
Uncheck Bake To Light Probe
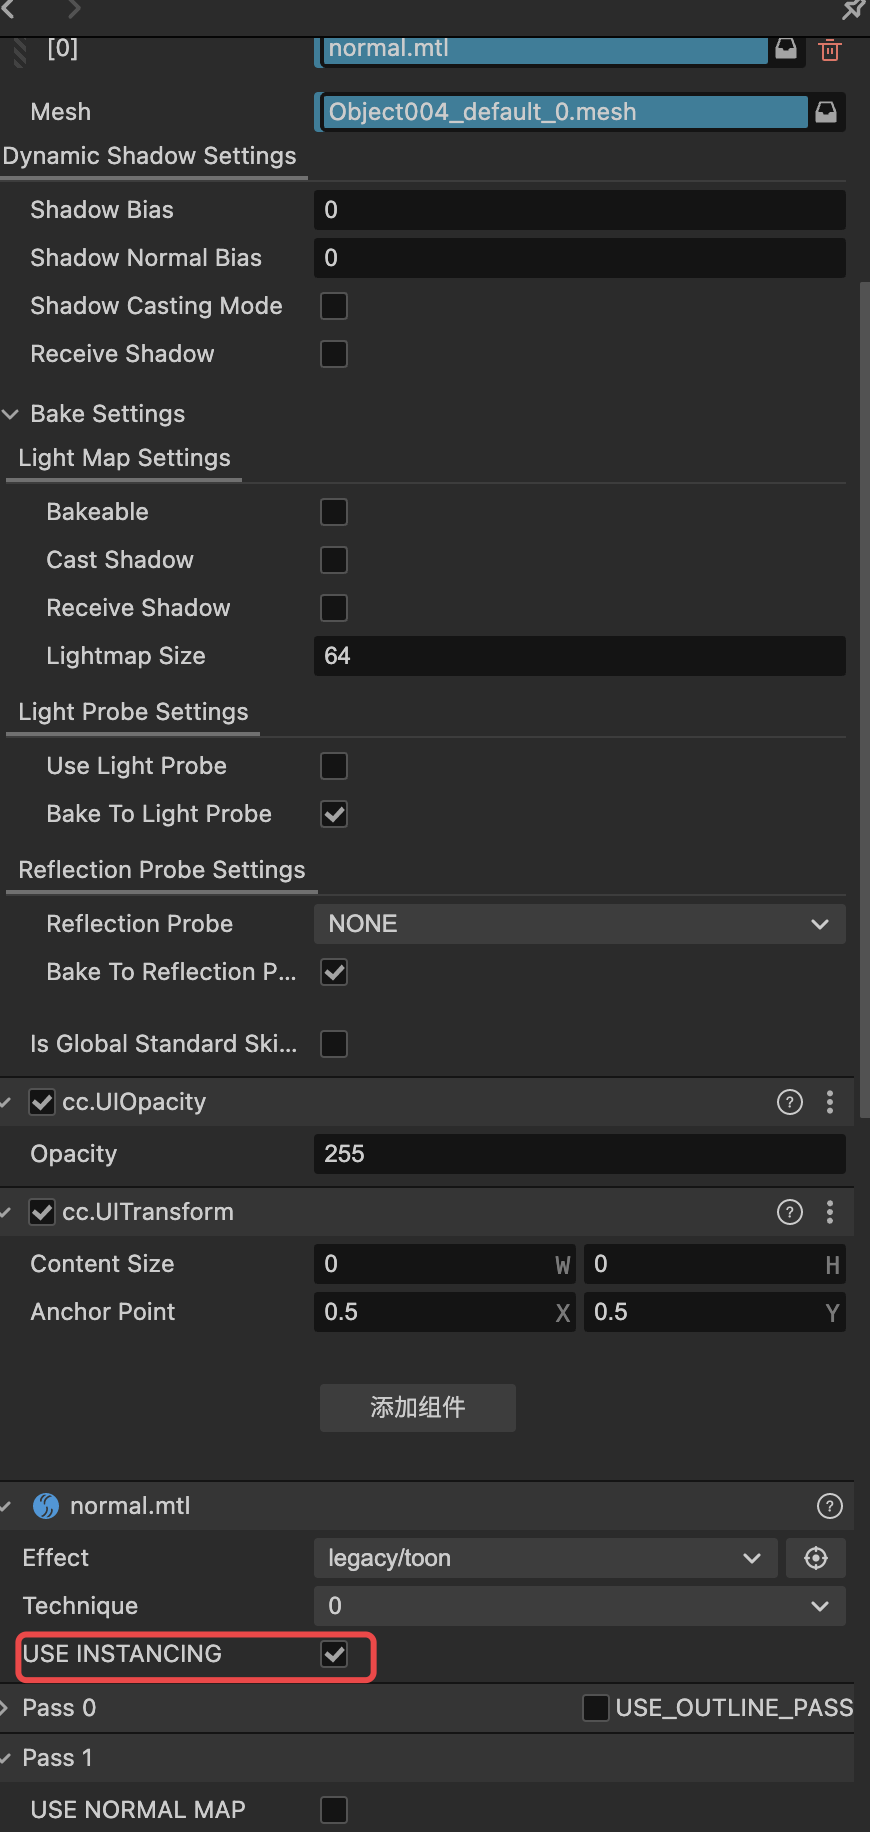tap(334, 814)
